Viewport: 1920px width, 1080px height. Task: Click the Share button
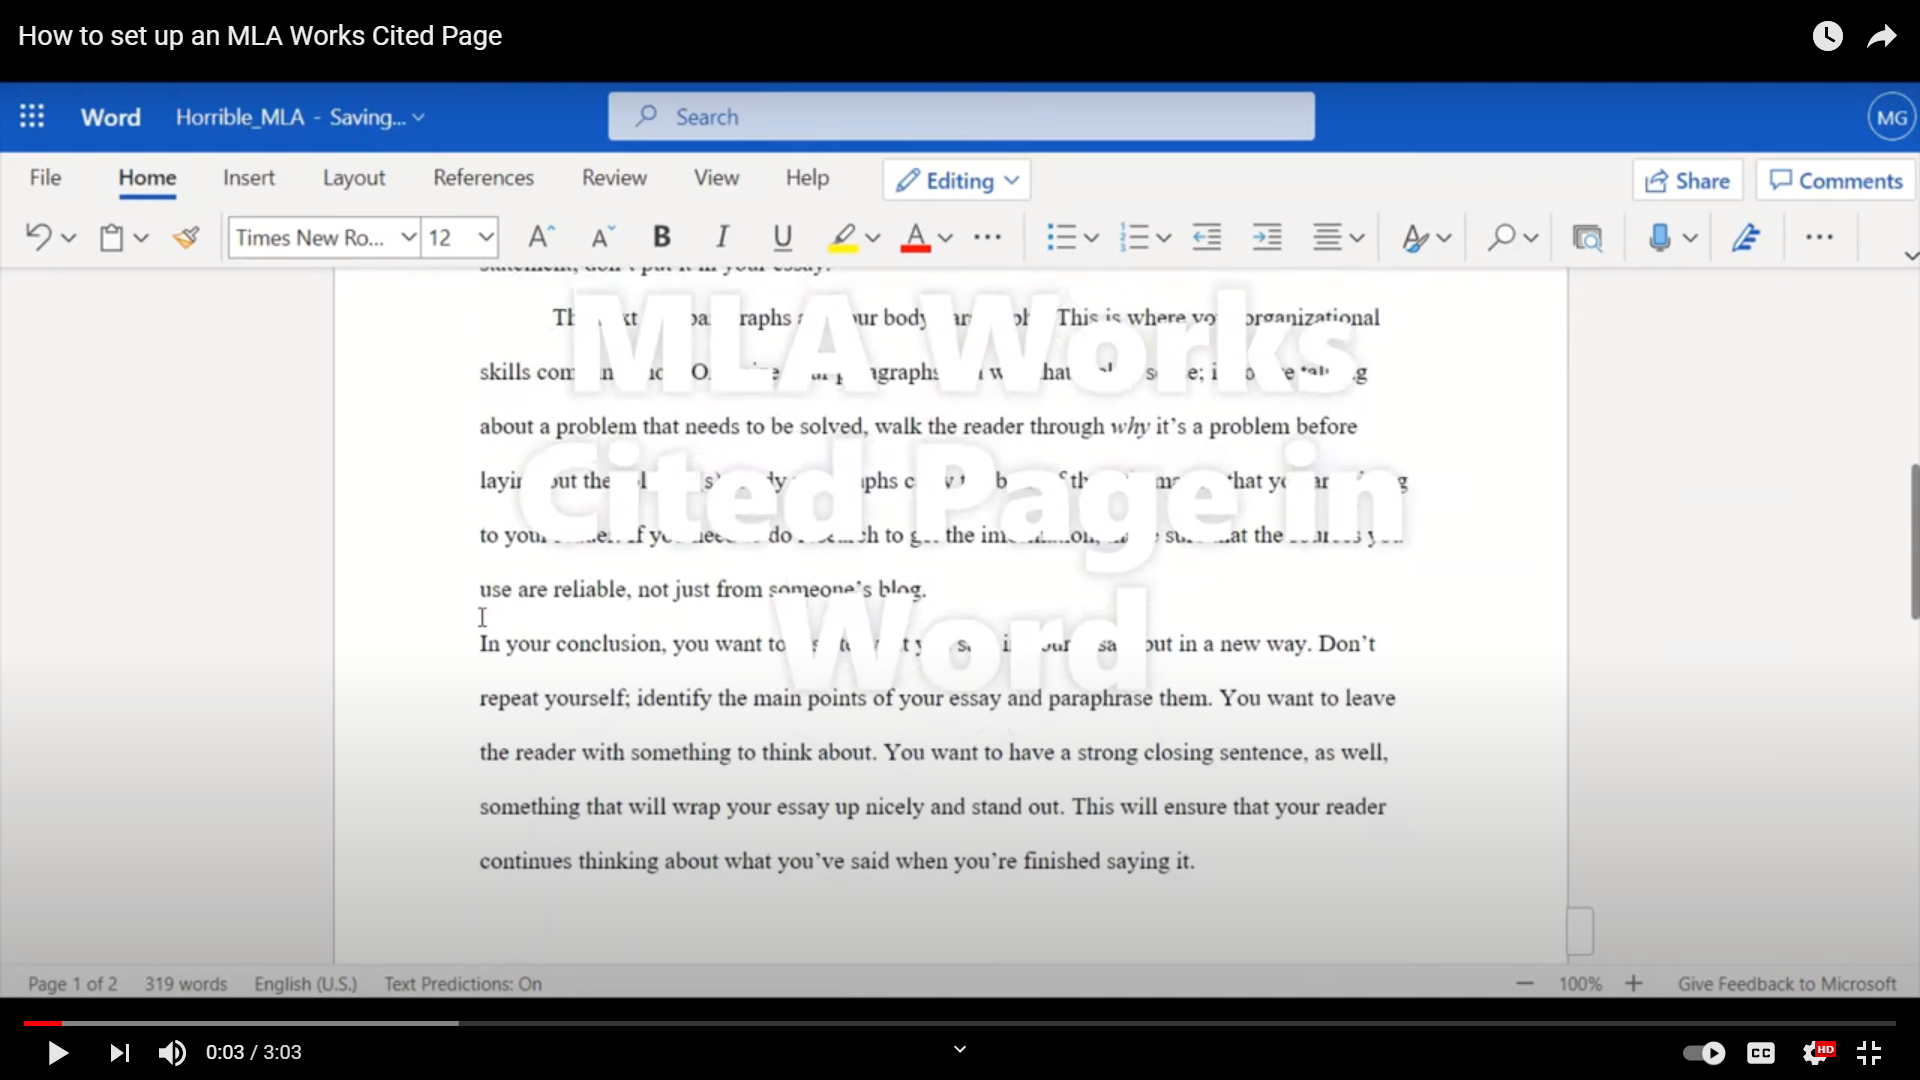[1688, 180]
